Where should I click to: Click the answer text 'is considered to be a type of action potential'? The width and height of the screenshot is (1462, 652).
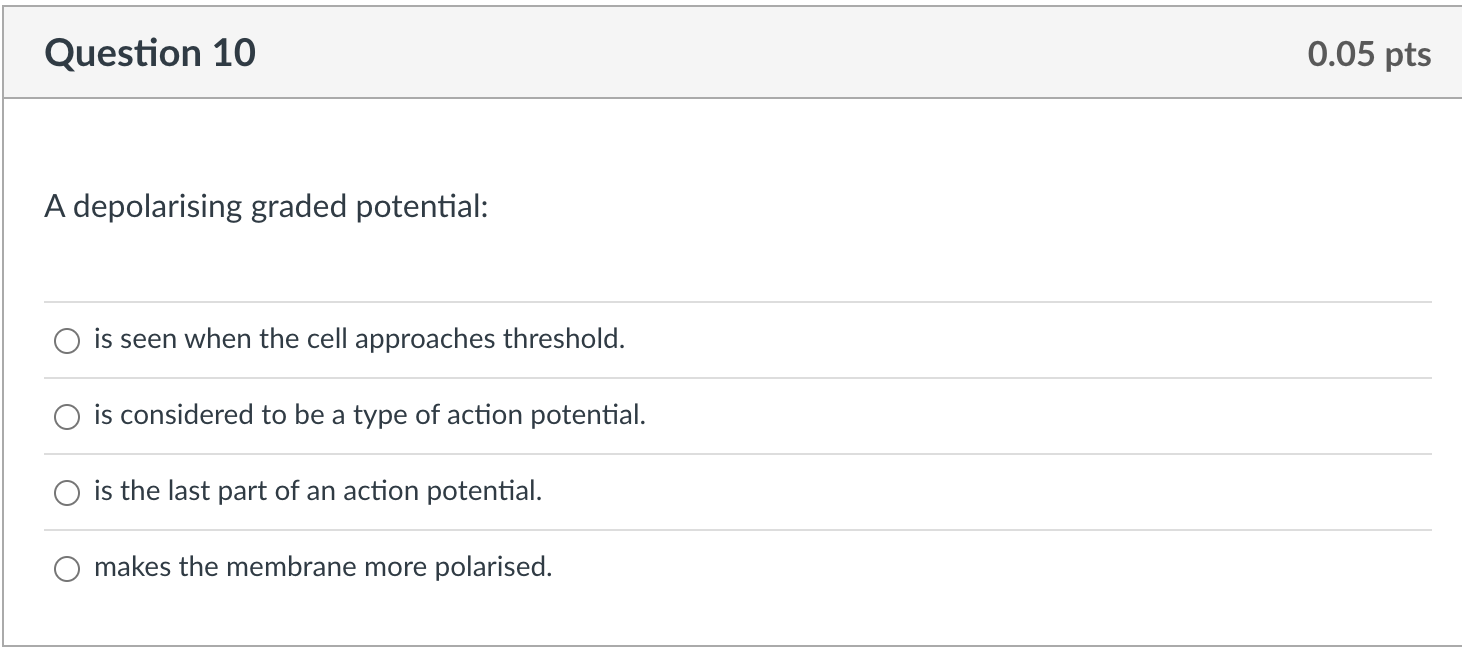point(368,415)
